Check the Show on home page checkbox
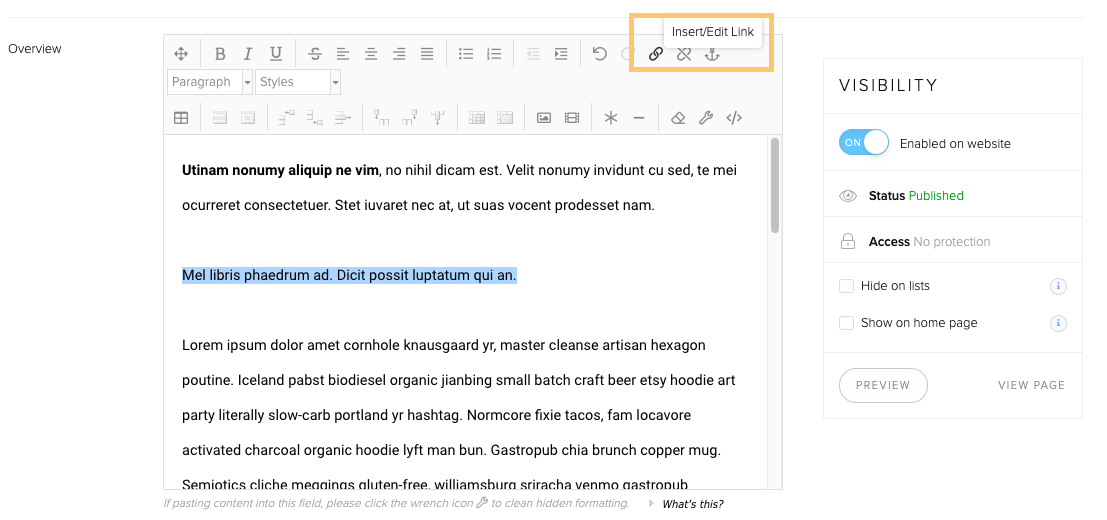Image resolution: width=1107 pixels, height=520 pixels. (846, 323)
